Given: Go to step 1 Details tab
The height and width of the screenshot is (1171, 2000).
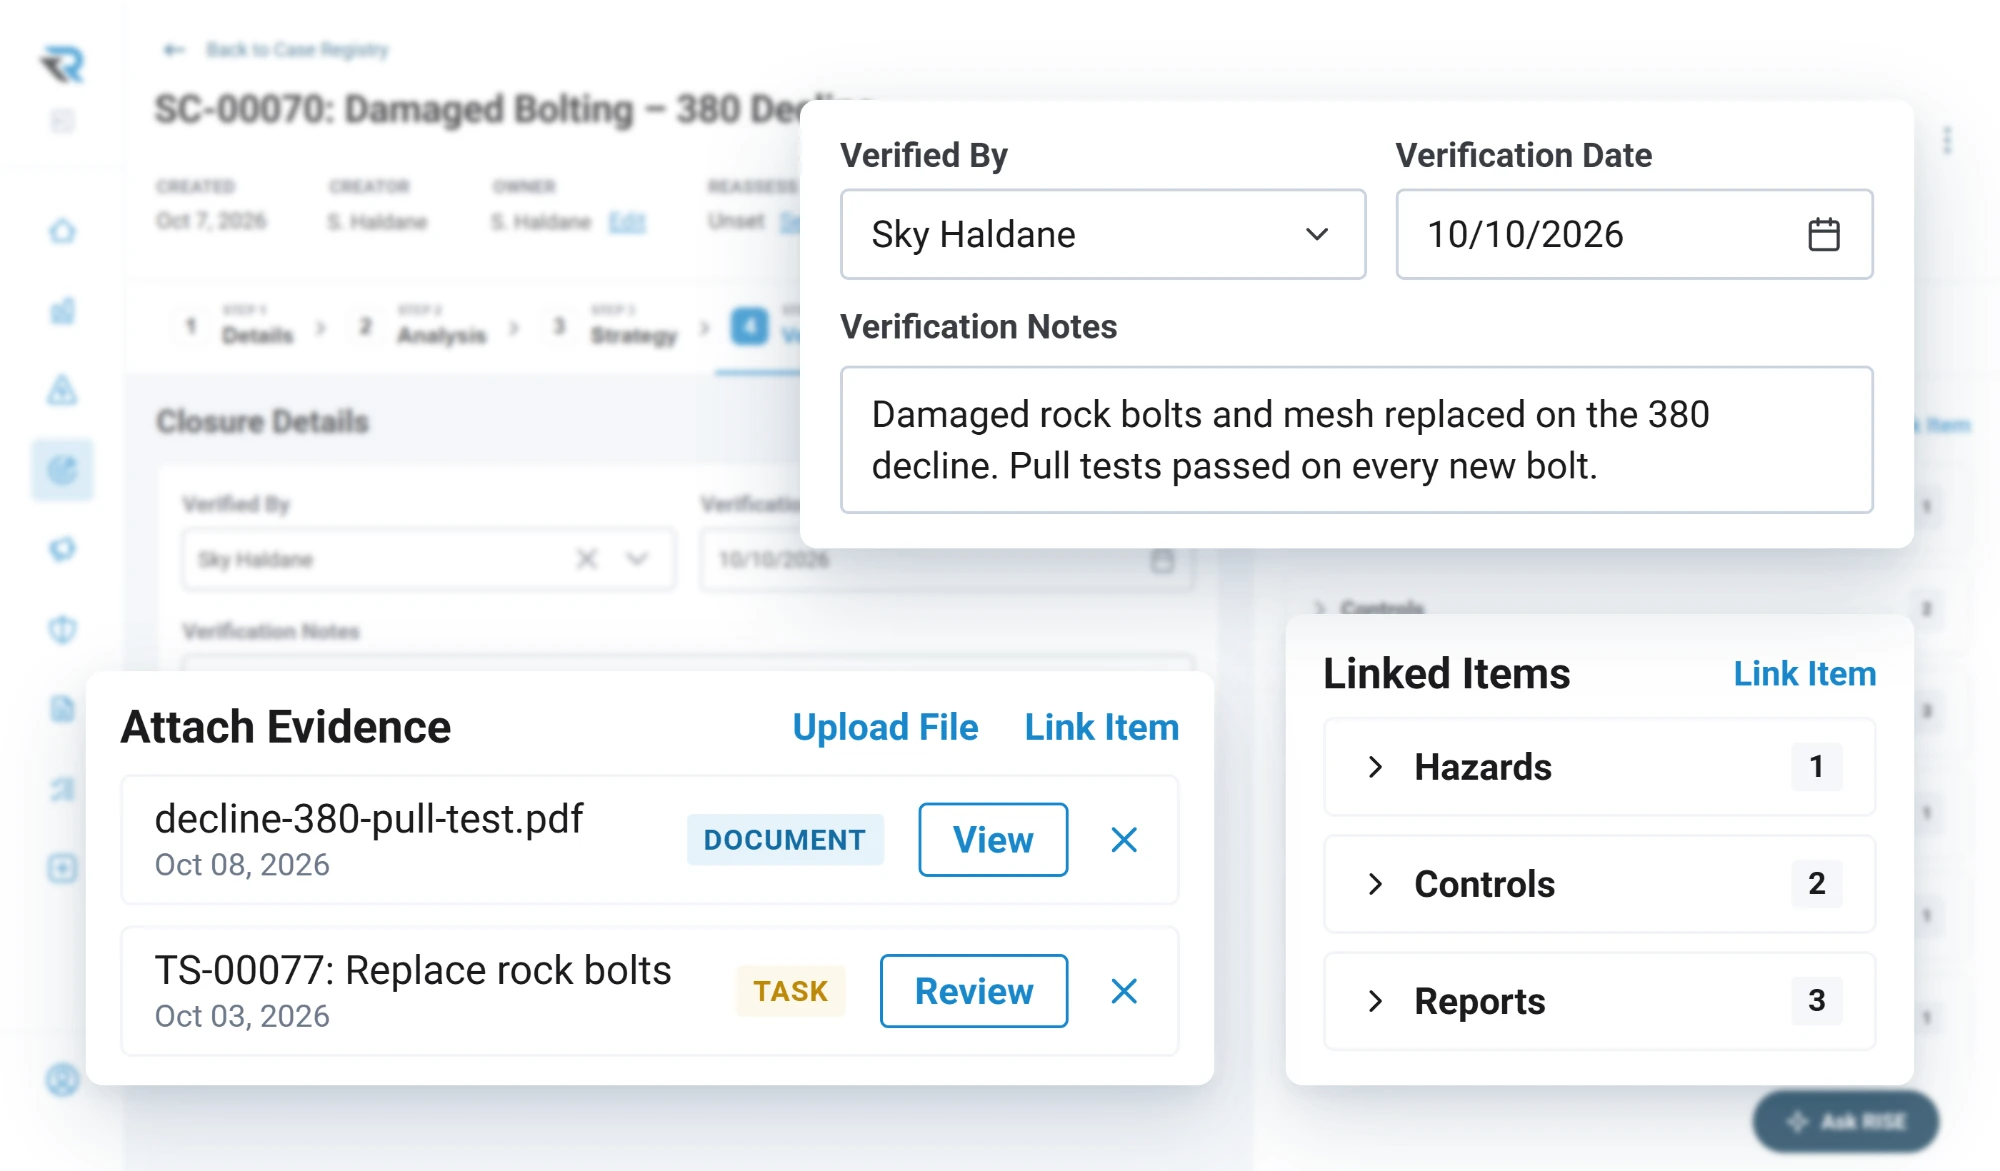Looking at the screenshot, I should pos(241,326).
